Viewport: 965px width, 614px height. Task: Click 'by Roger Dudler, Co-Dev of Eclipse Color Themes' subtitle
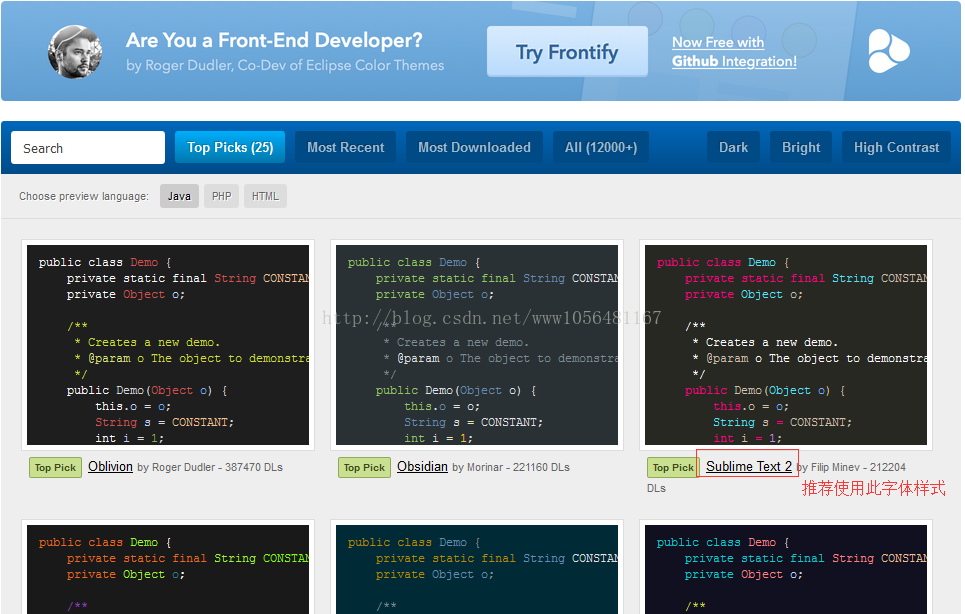coord(285,65)
